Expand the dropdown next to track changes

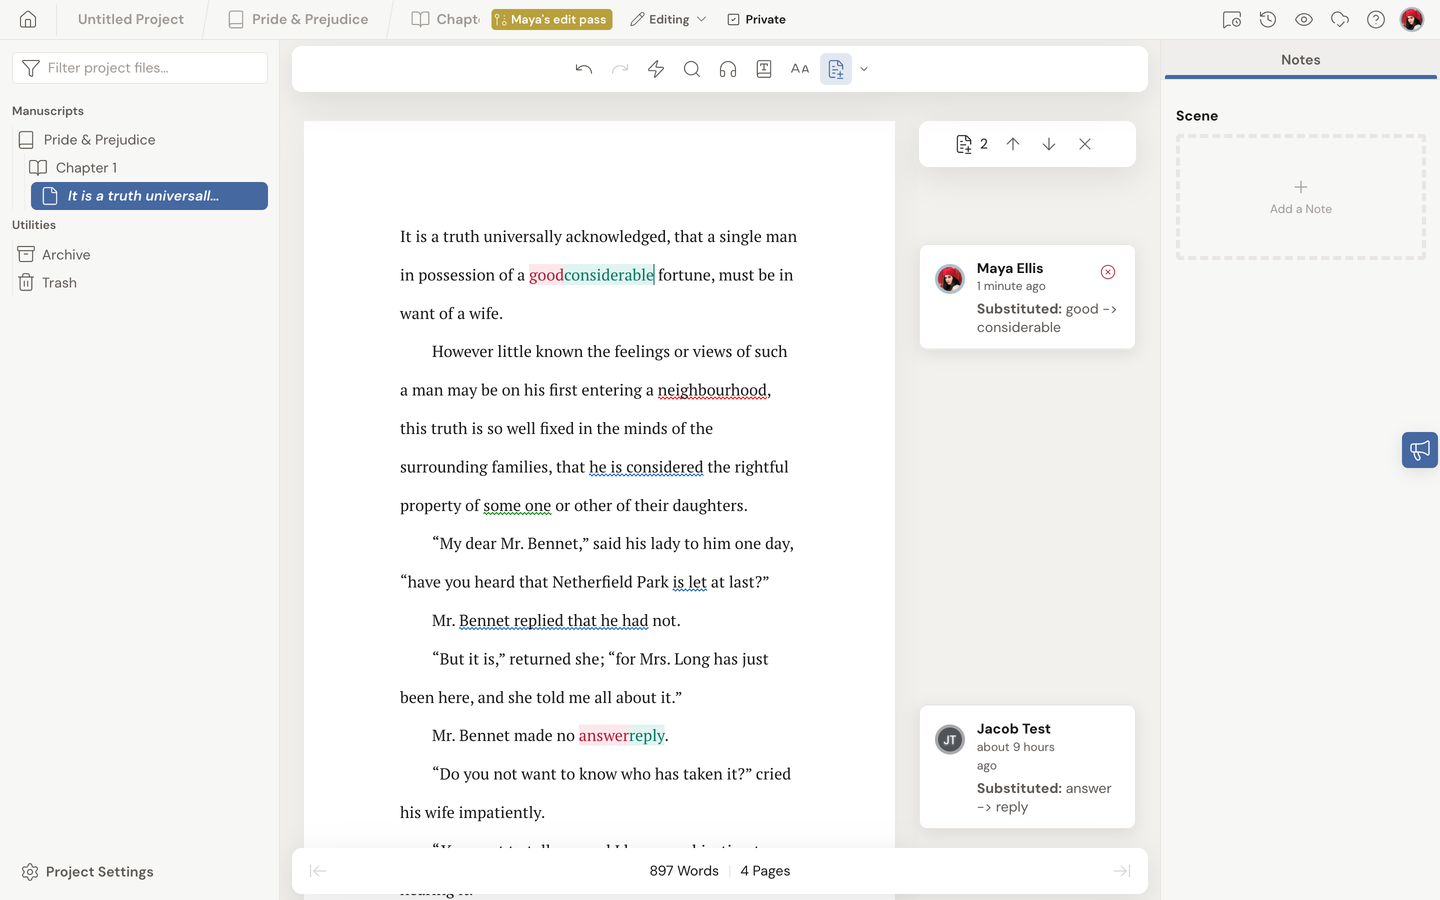(864, 69)
